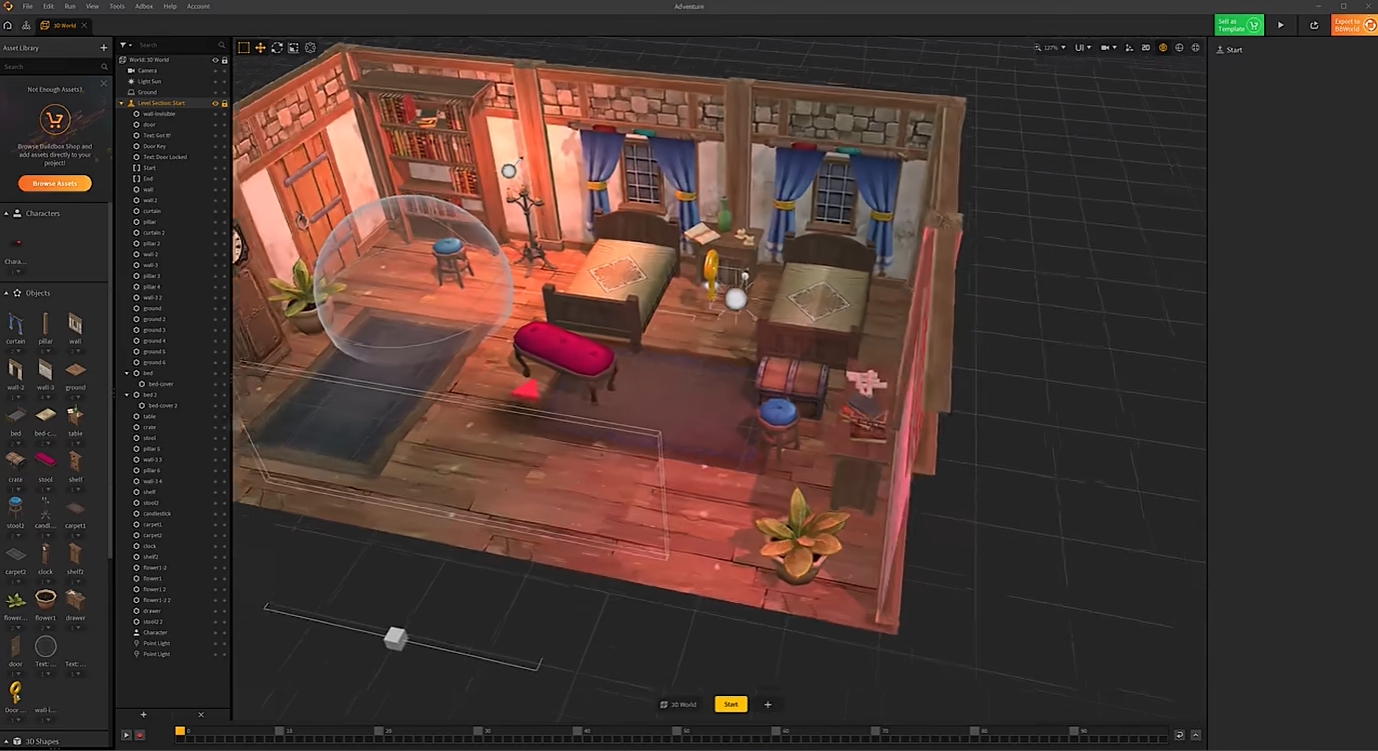Open the Adbox menu

click(x=144, y=6)
